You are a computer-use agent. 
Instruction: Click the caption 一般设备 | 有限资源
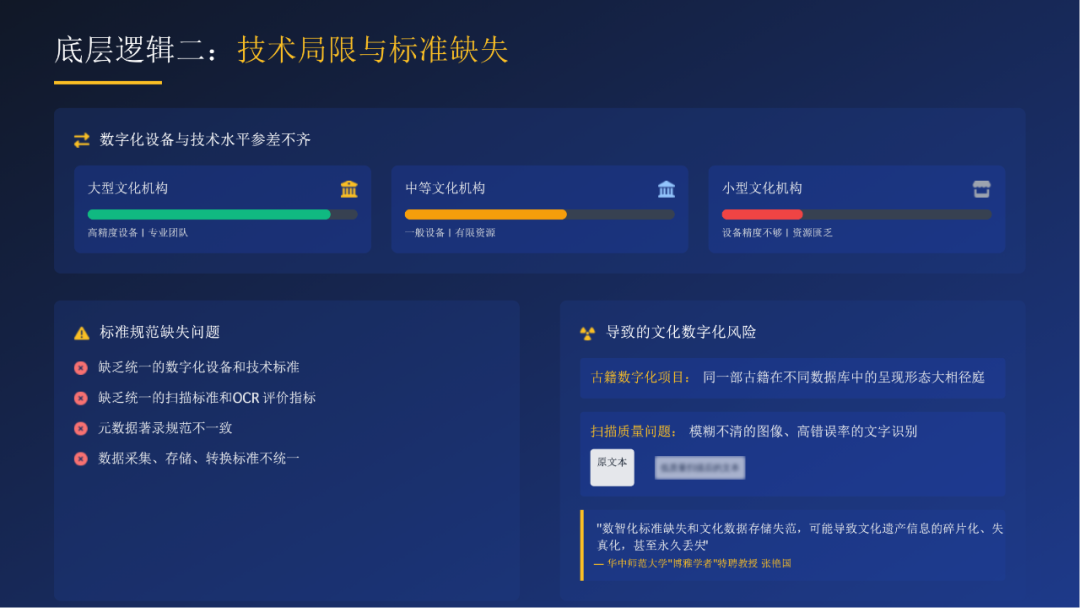tap(450, 233)
